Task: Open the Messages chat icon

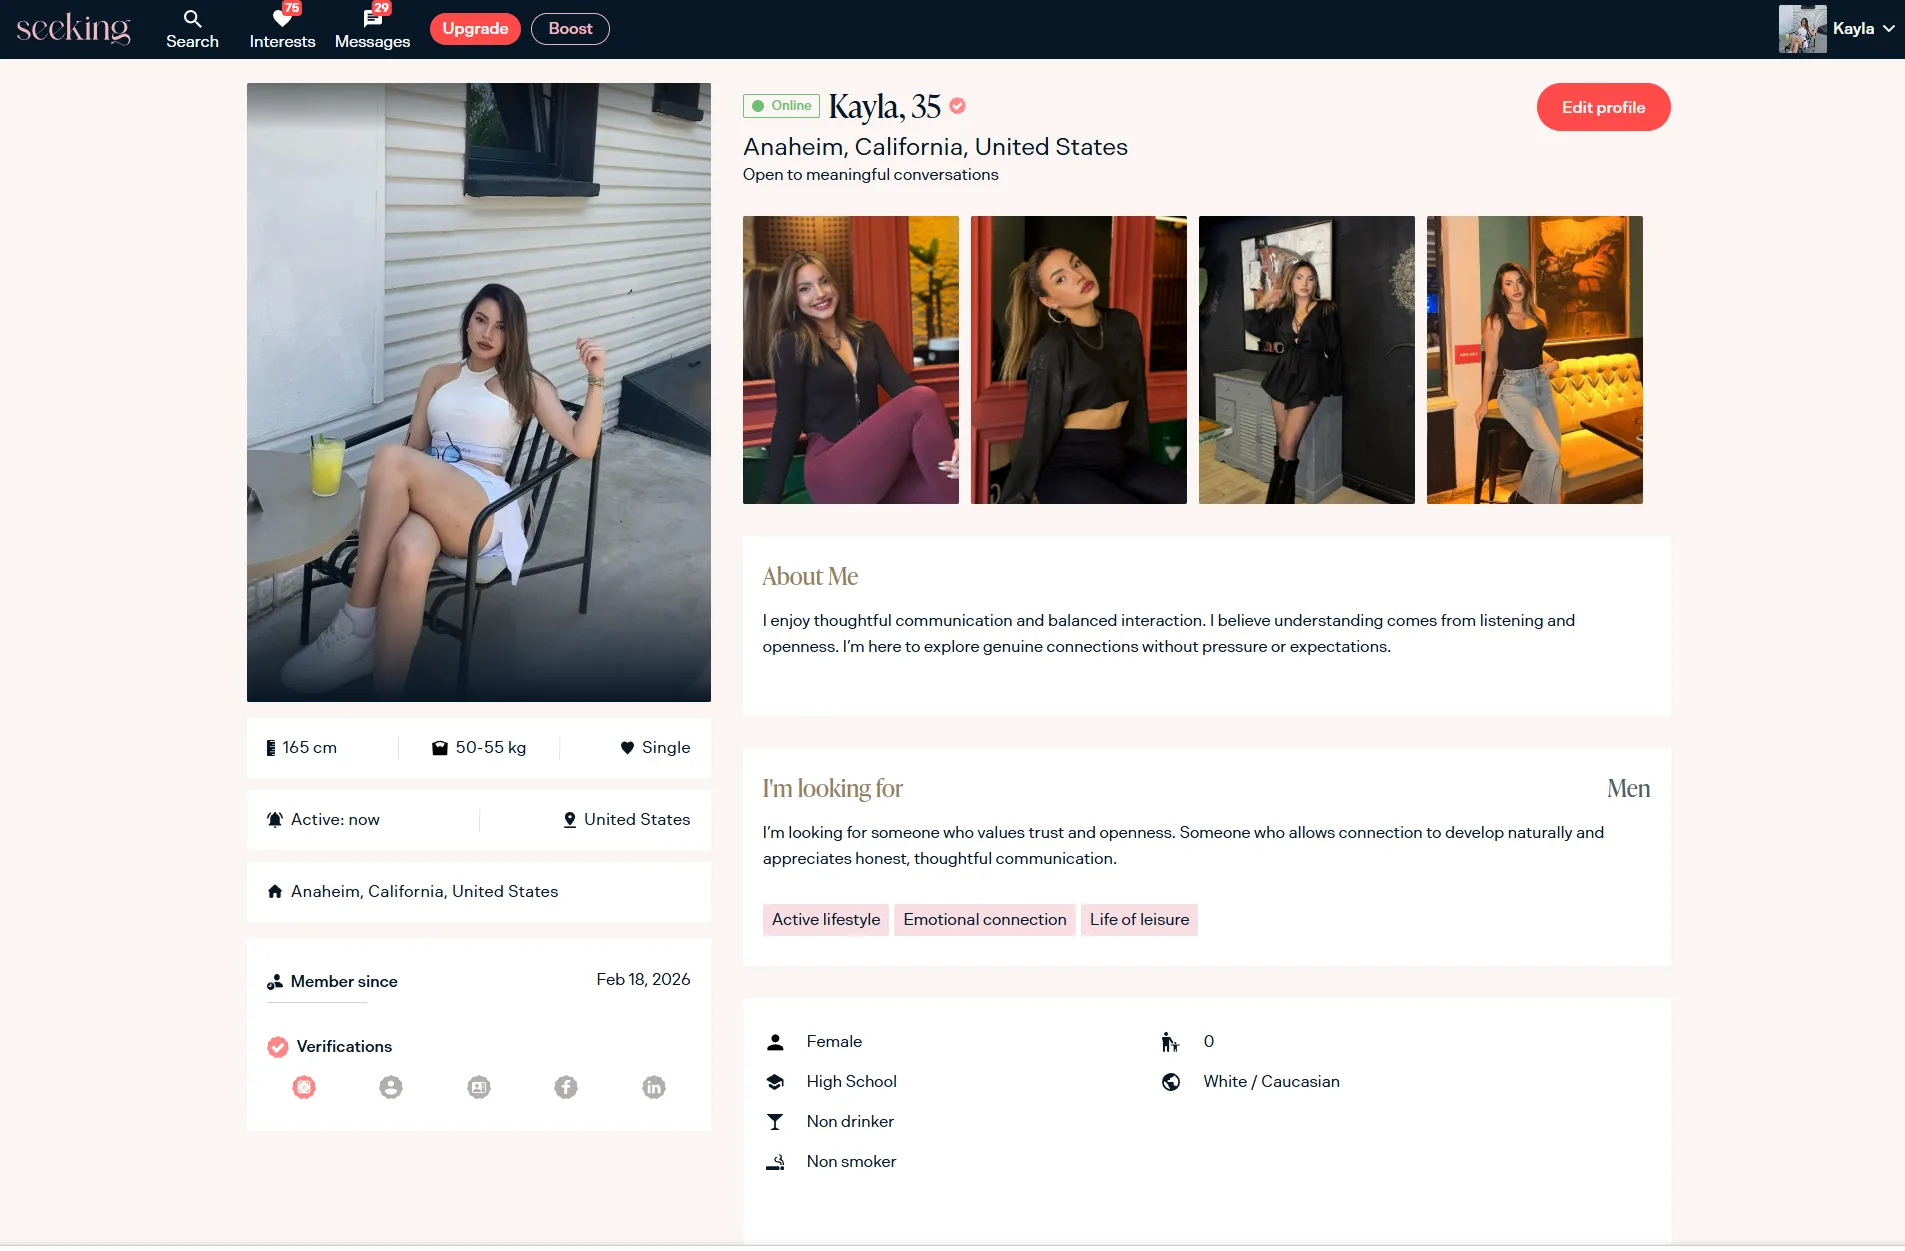Action: coord(372,20)
